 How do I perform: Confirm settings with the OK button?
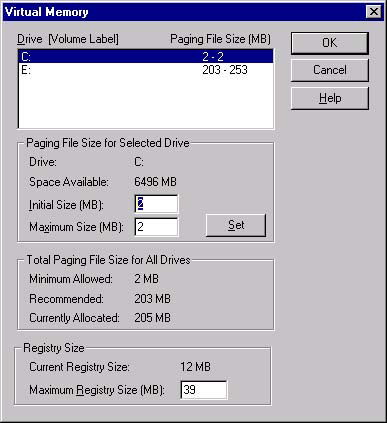tap(330, 43)
